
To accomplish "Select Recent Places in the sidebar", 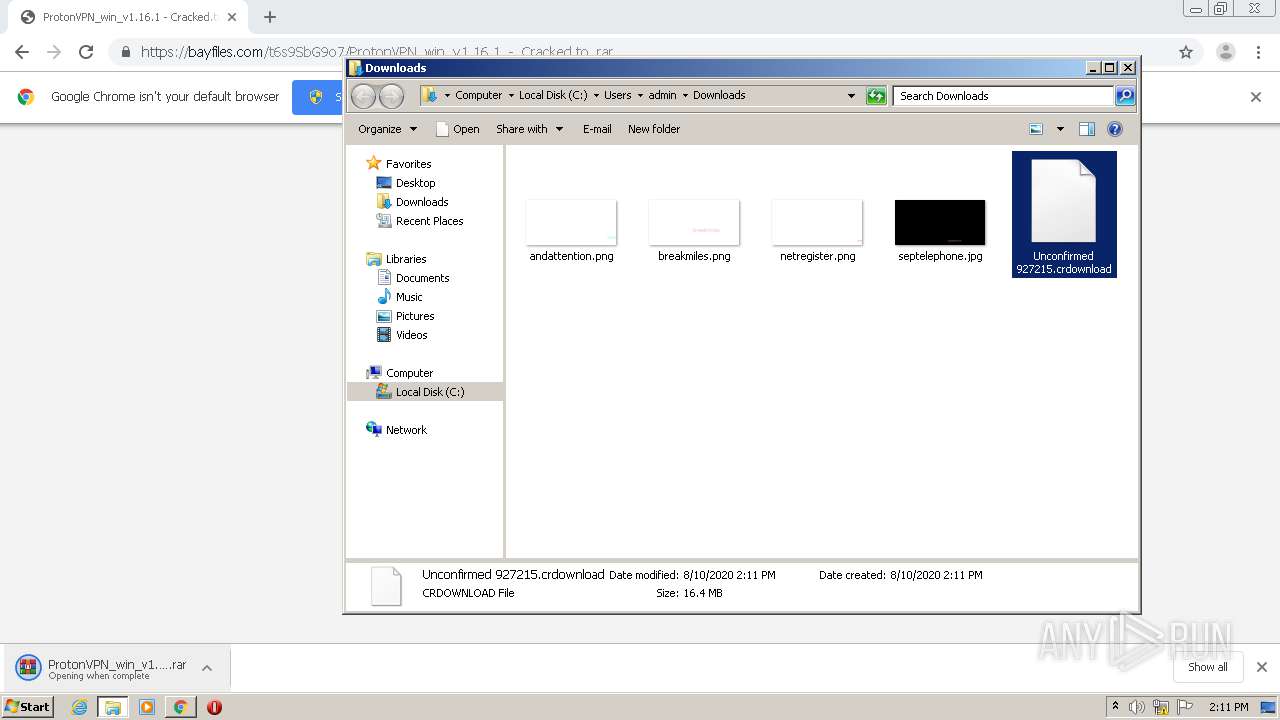I will (429, 221).
